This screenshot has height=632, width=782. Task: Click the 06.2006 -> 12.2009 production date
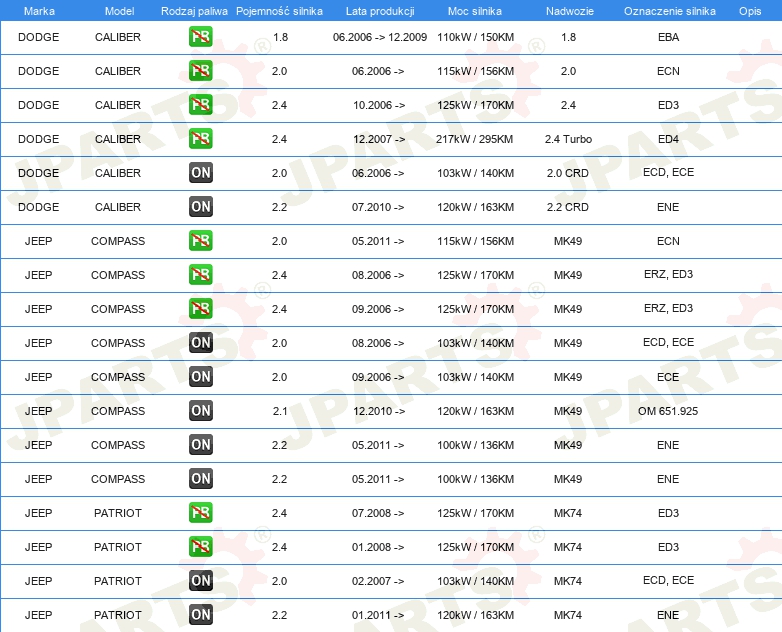379,37
